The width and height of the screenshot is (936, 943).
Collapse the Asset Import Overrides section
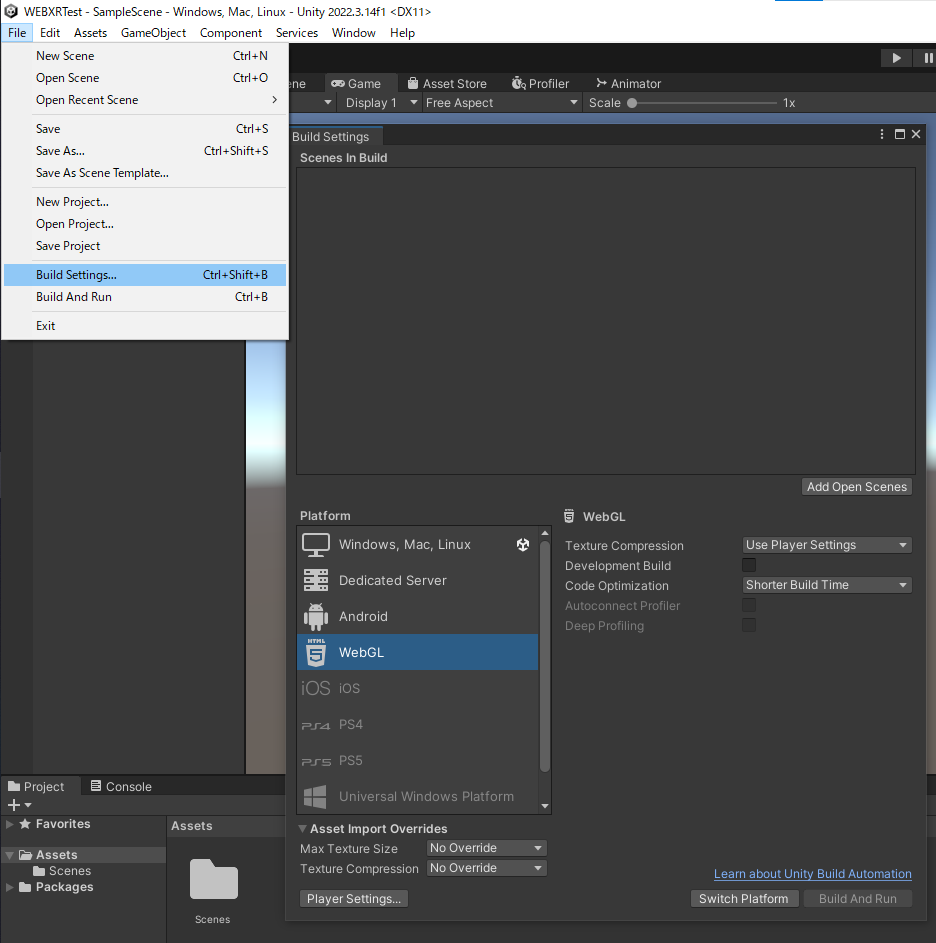pyautogui.click(x=303, y=829)
